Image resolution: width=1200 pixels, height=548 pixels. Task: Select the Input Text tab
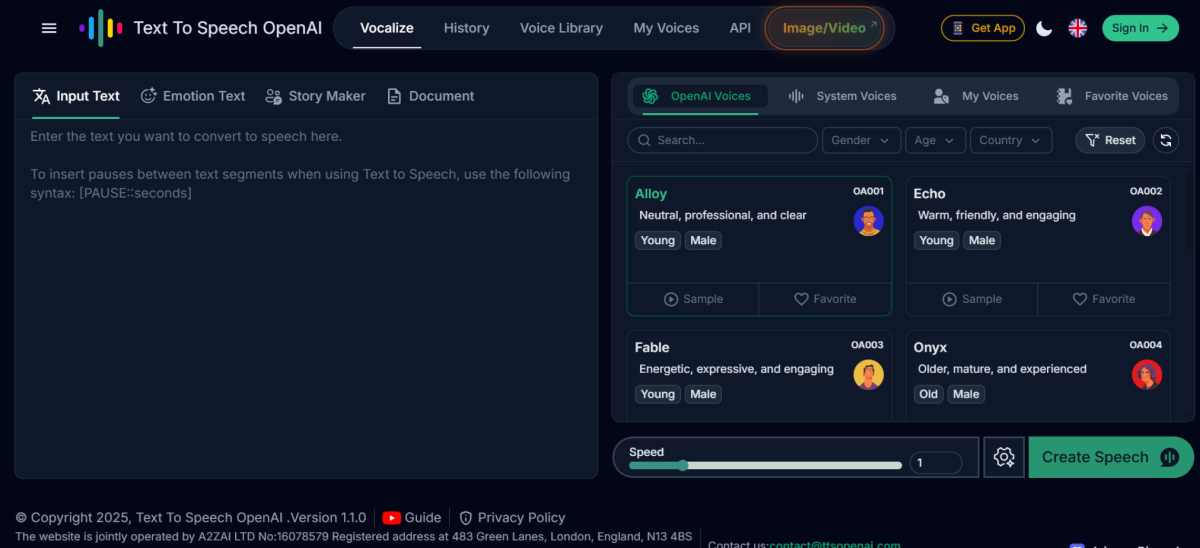pyautogui.click(x=76, y=96)
